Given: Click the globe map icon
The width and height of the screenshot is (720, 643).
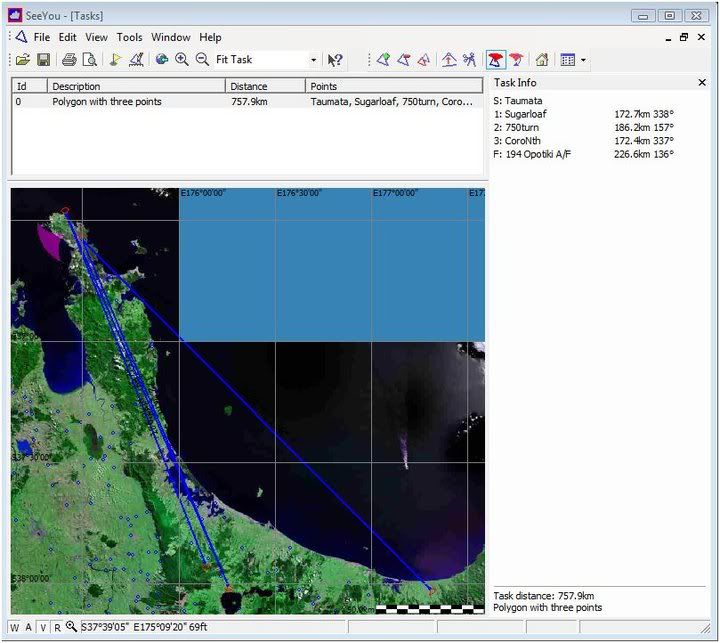Looking at the screenshot, I should tap(161, 60).
